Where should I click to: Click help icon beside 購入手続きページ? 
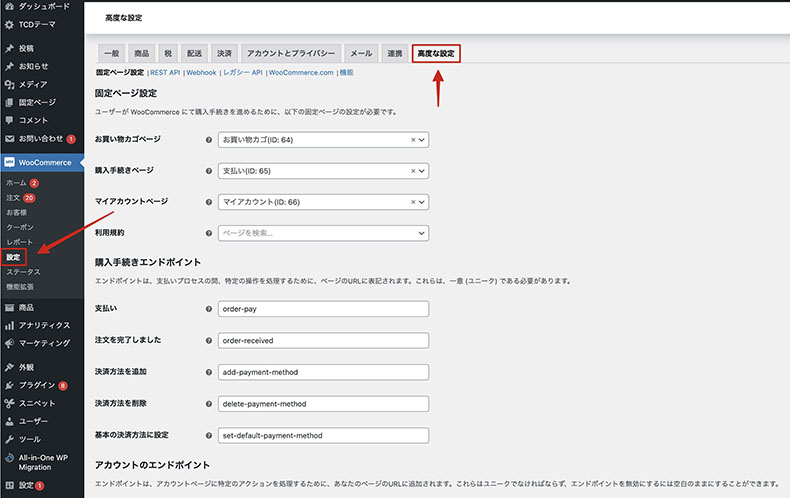(209, 171)
